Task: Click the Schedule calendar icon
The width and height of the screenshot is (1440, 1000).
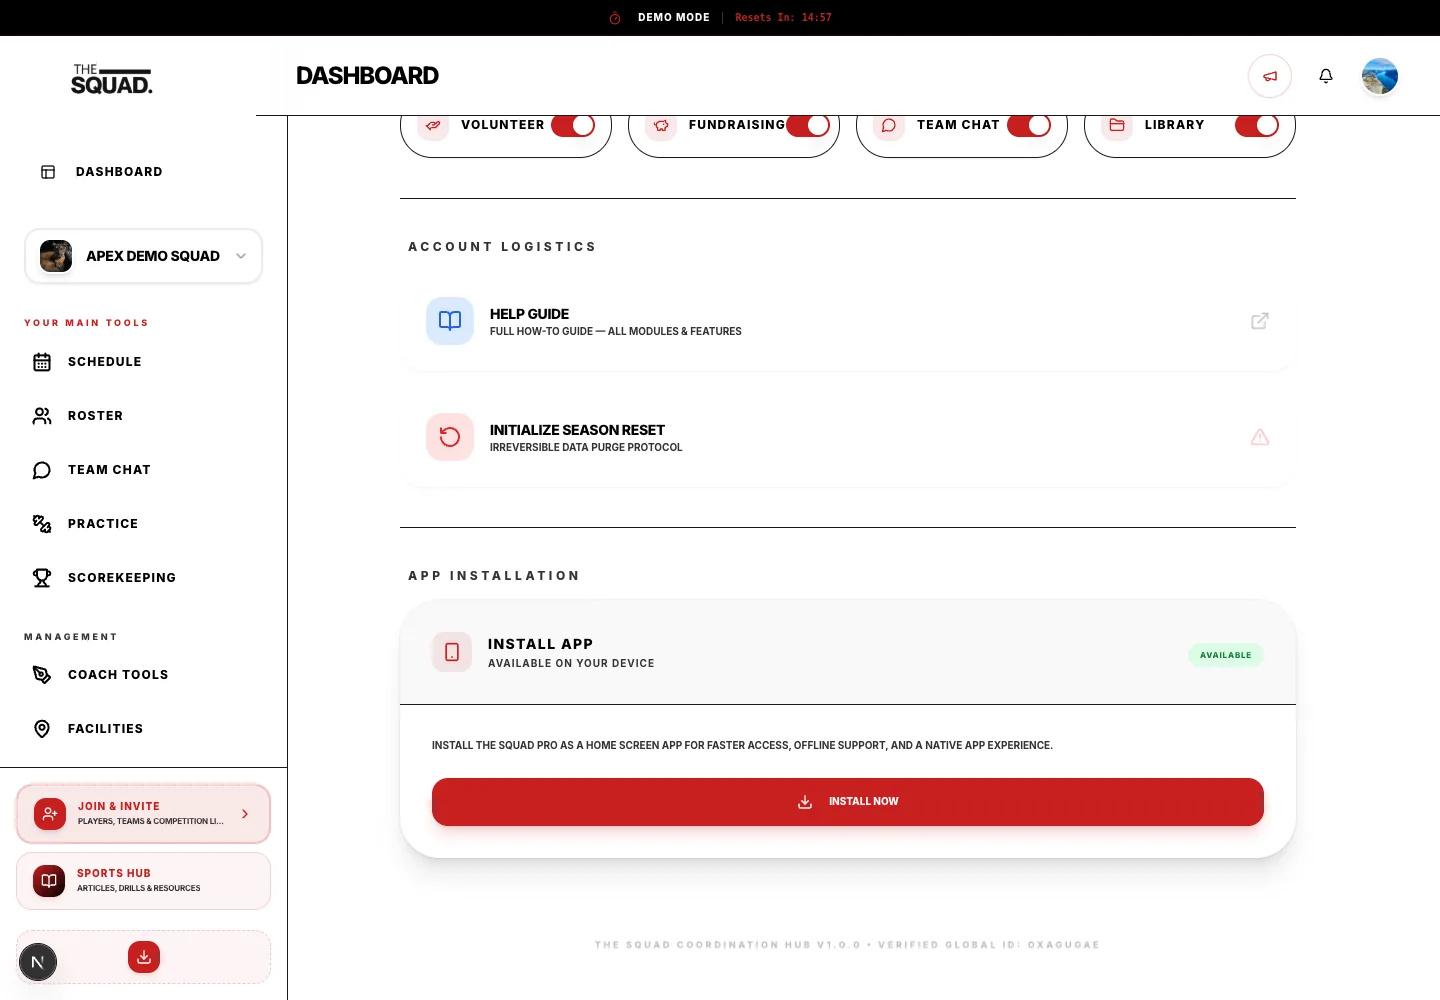Action: point(42,362)
